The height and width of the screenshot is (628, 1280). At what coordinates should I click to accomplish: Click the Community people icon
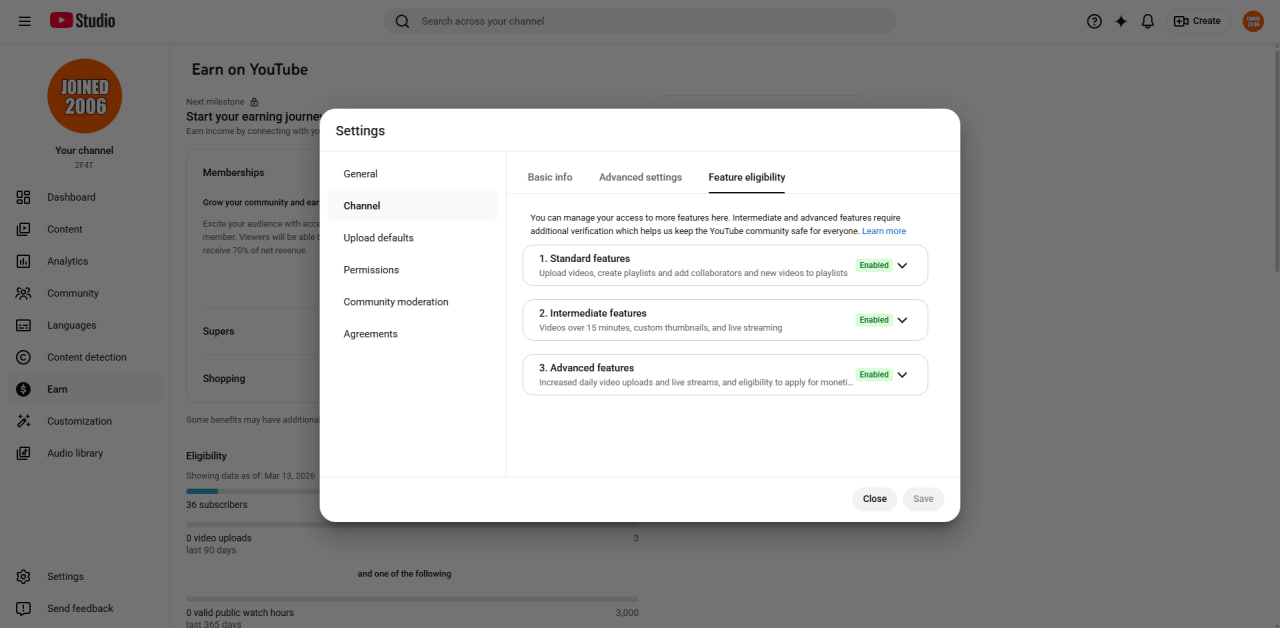24,293
